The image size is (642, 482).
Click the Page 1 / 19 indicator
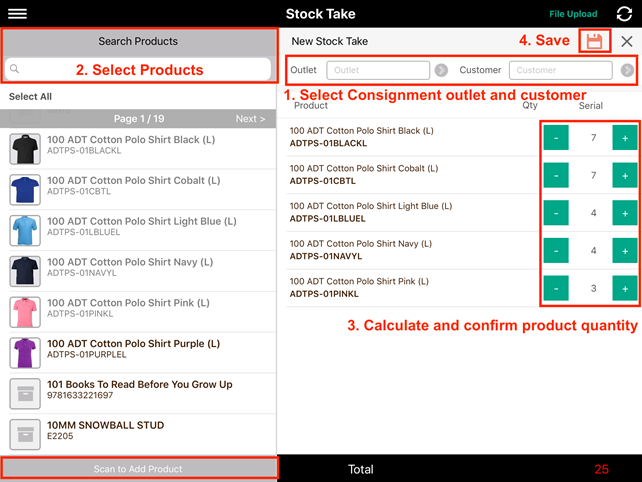click(x=139, y=119)
